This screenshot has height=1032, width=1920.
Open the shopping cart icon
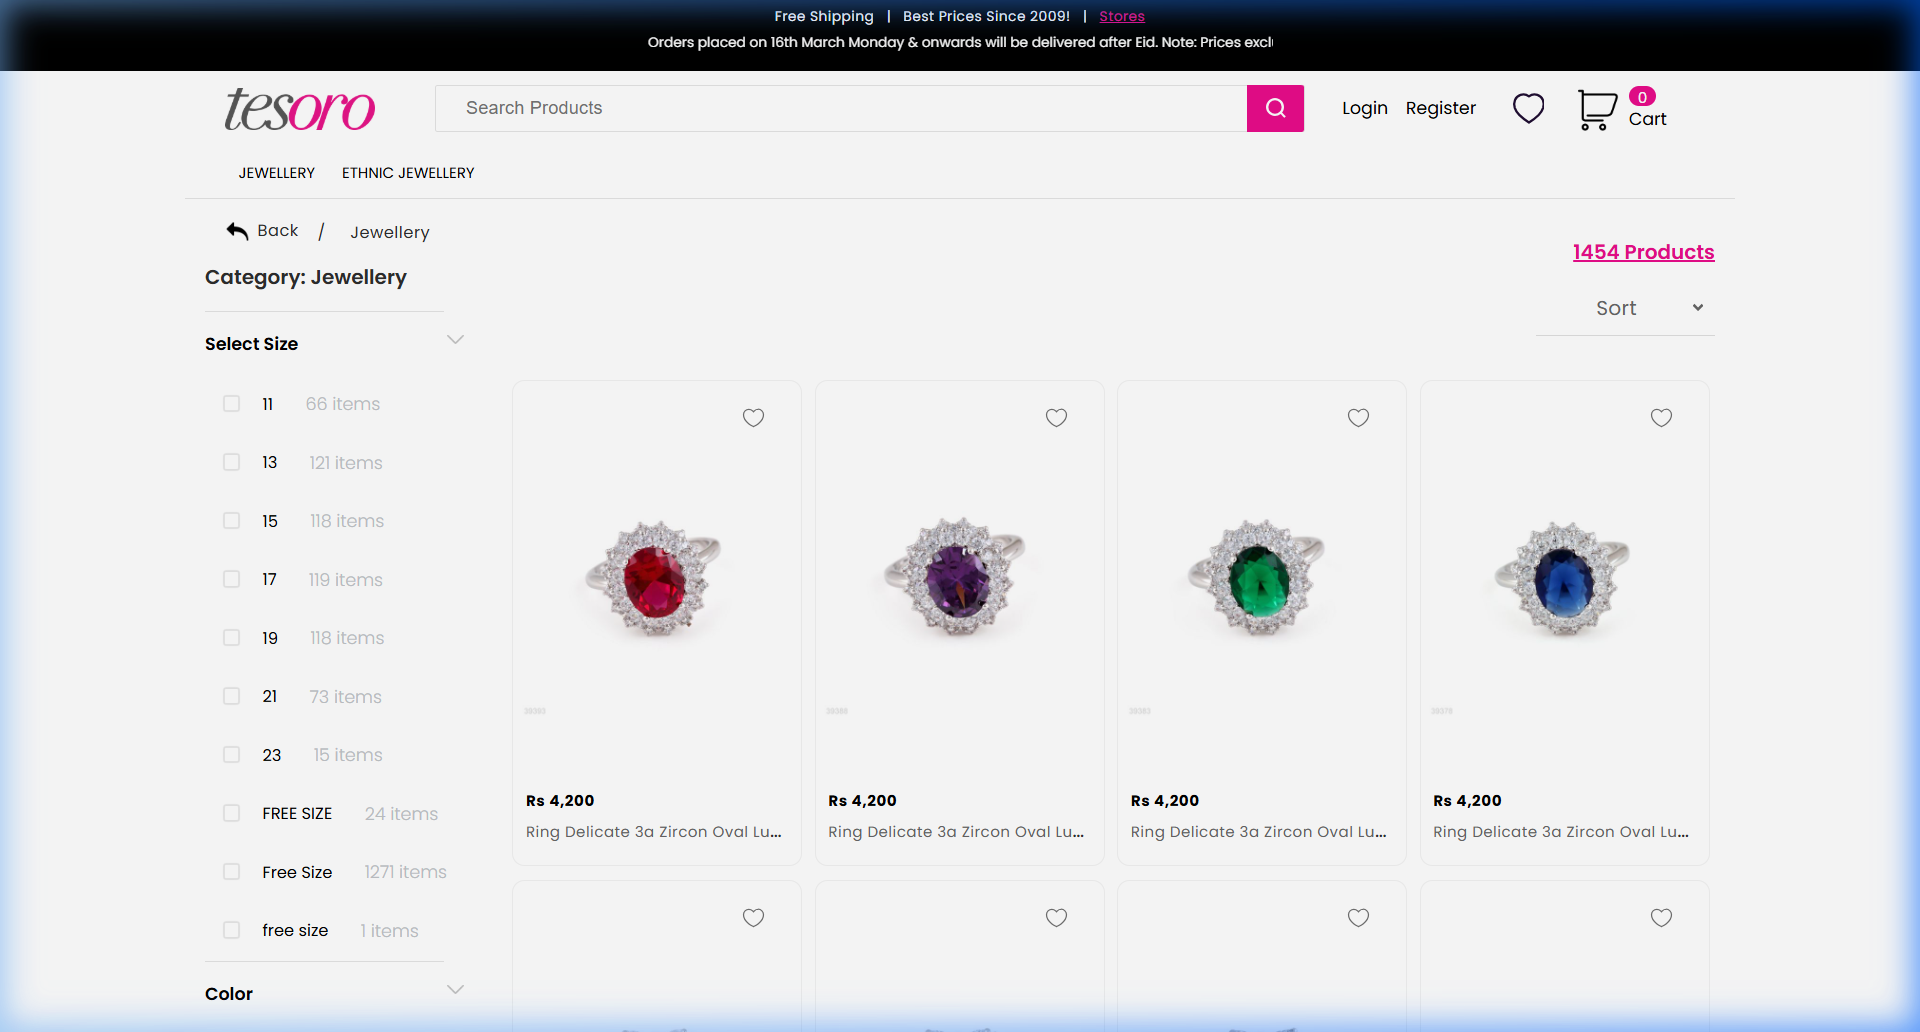point(1597,109)
